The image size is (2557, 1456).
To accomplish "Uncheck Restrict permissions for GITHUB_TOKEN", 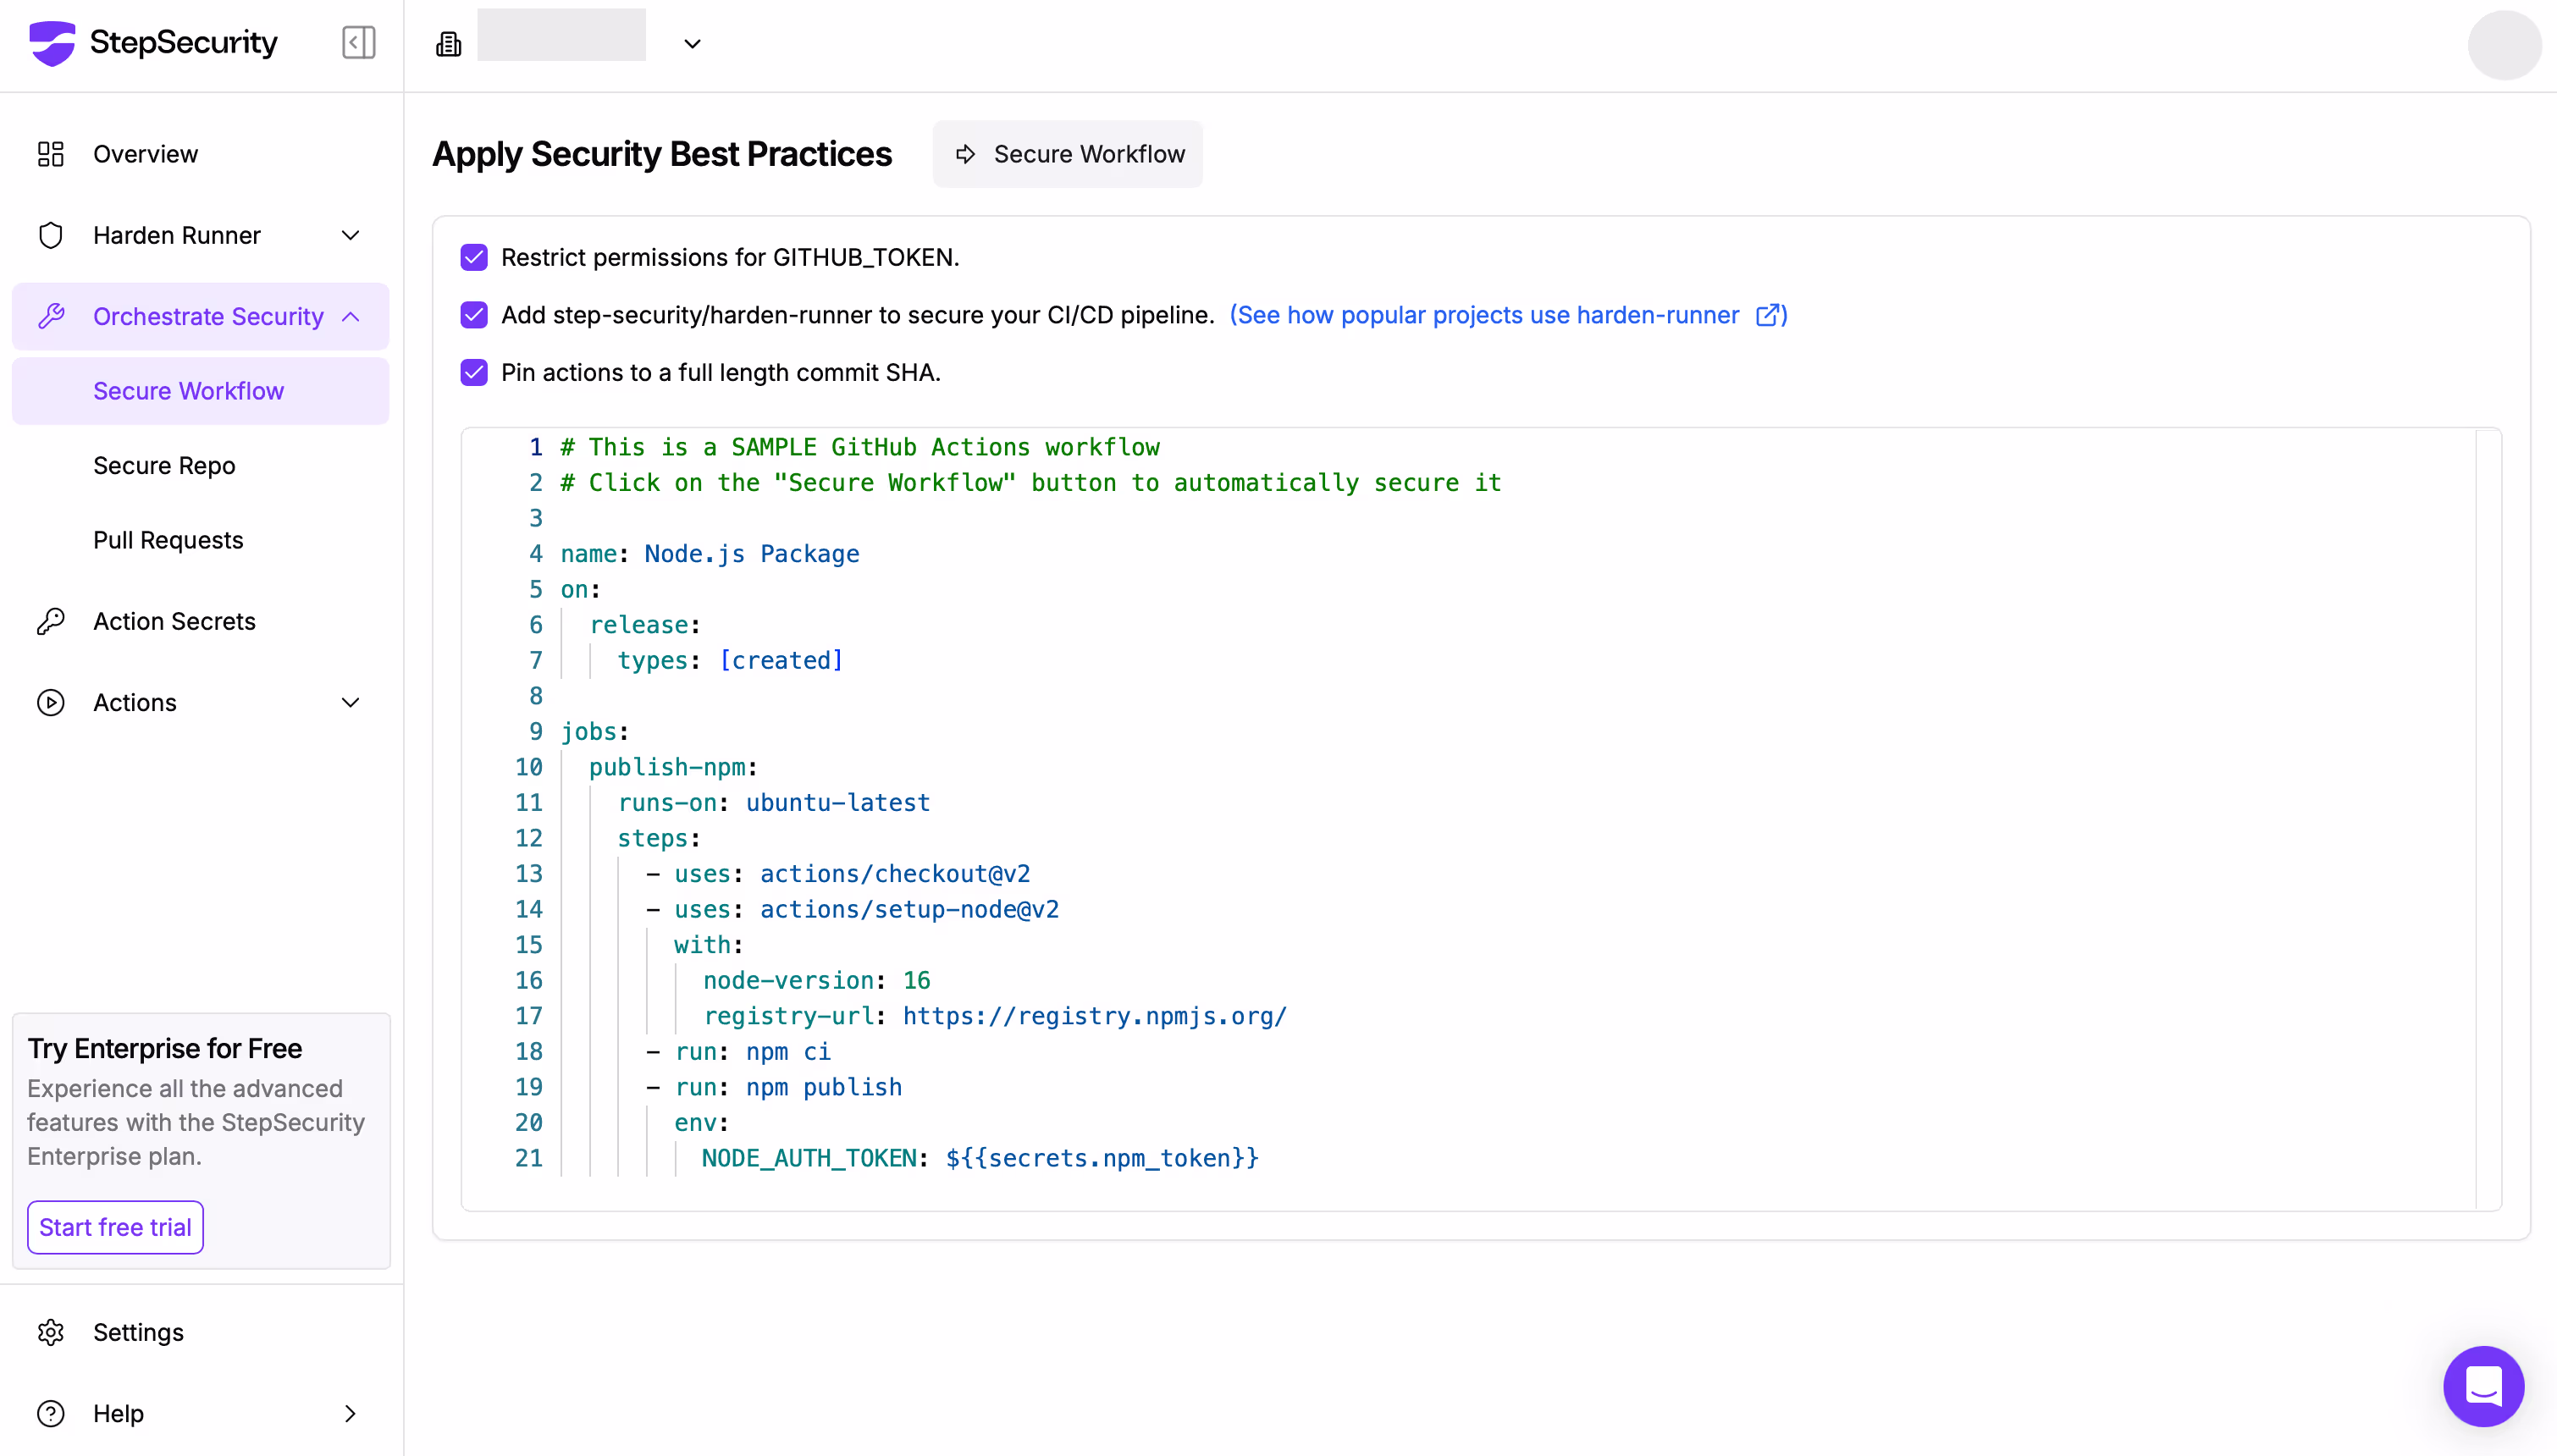I will point(474,257).
